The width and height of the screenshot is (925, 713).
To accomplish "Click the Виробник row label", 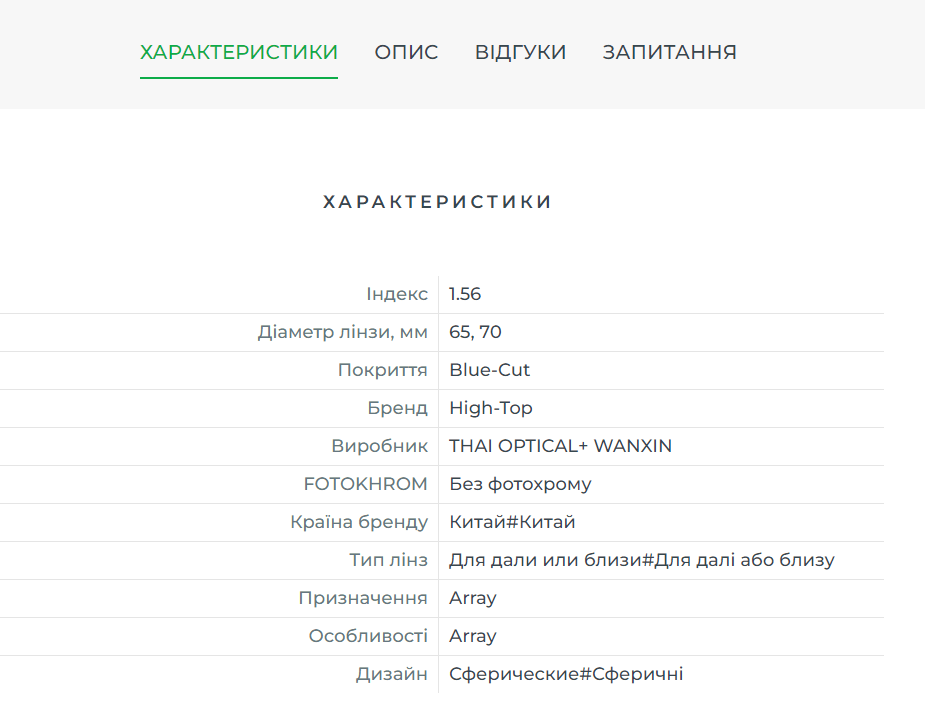I will point(379,446).
